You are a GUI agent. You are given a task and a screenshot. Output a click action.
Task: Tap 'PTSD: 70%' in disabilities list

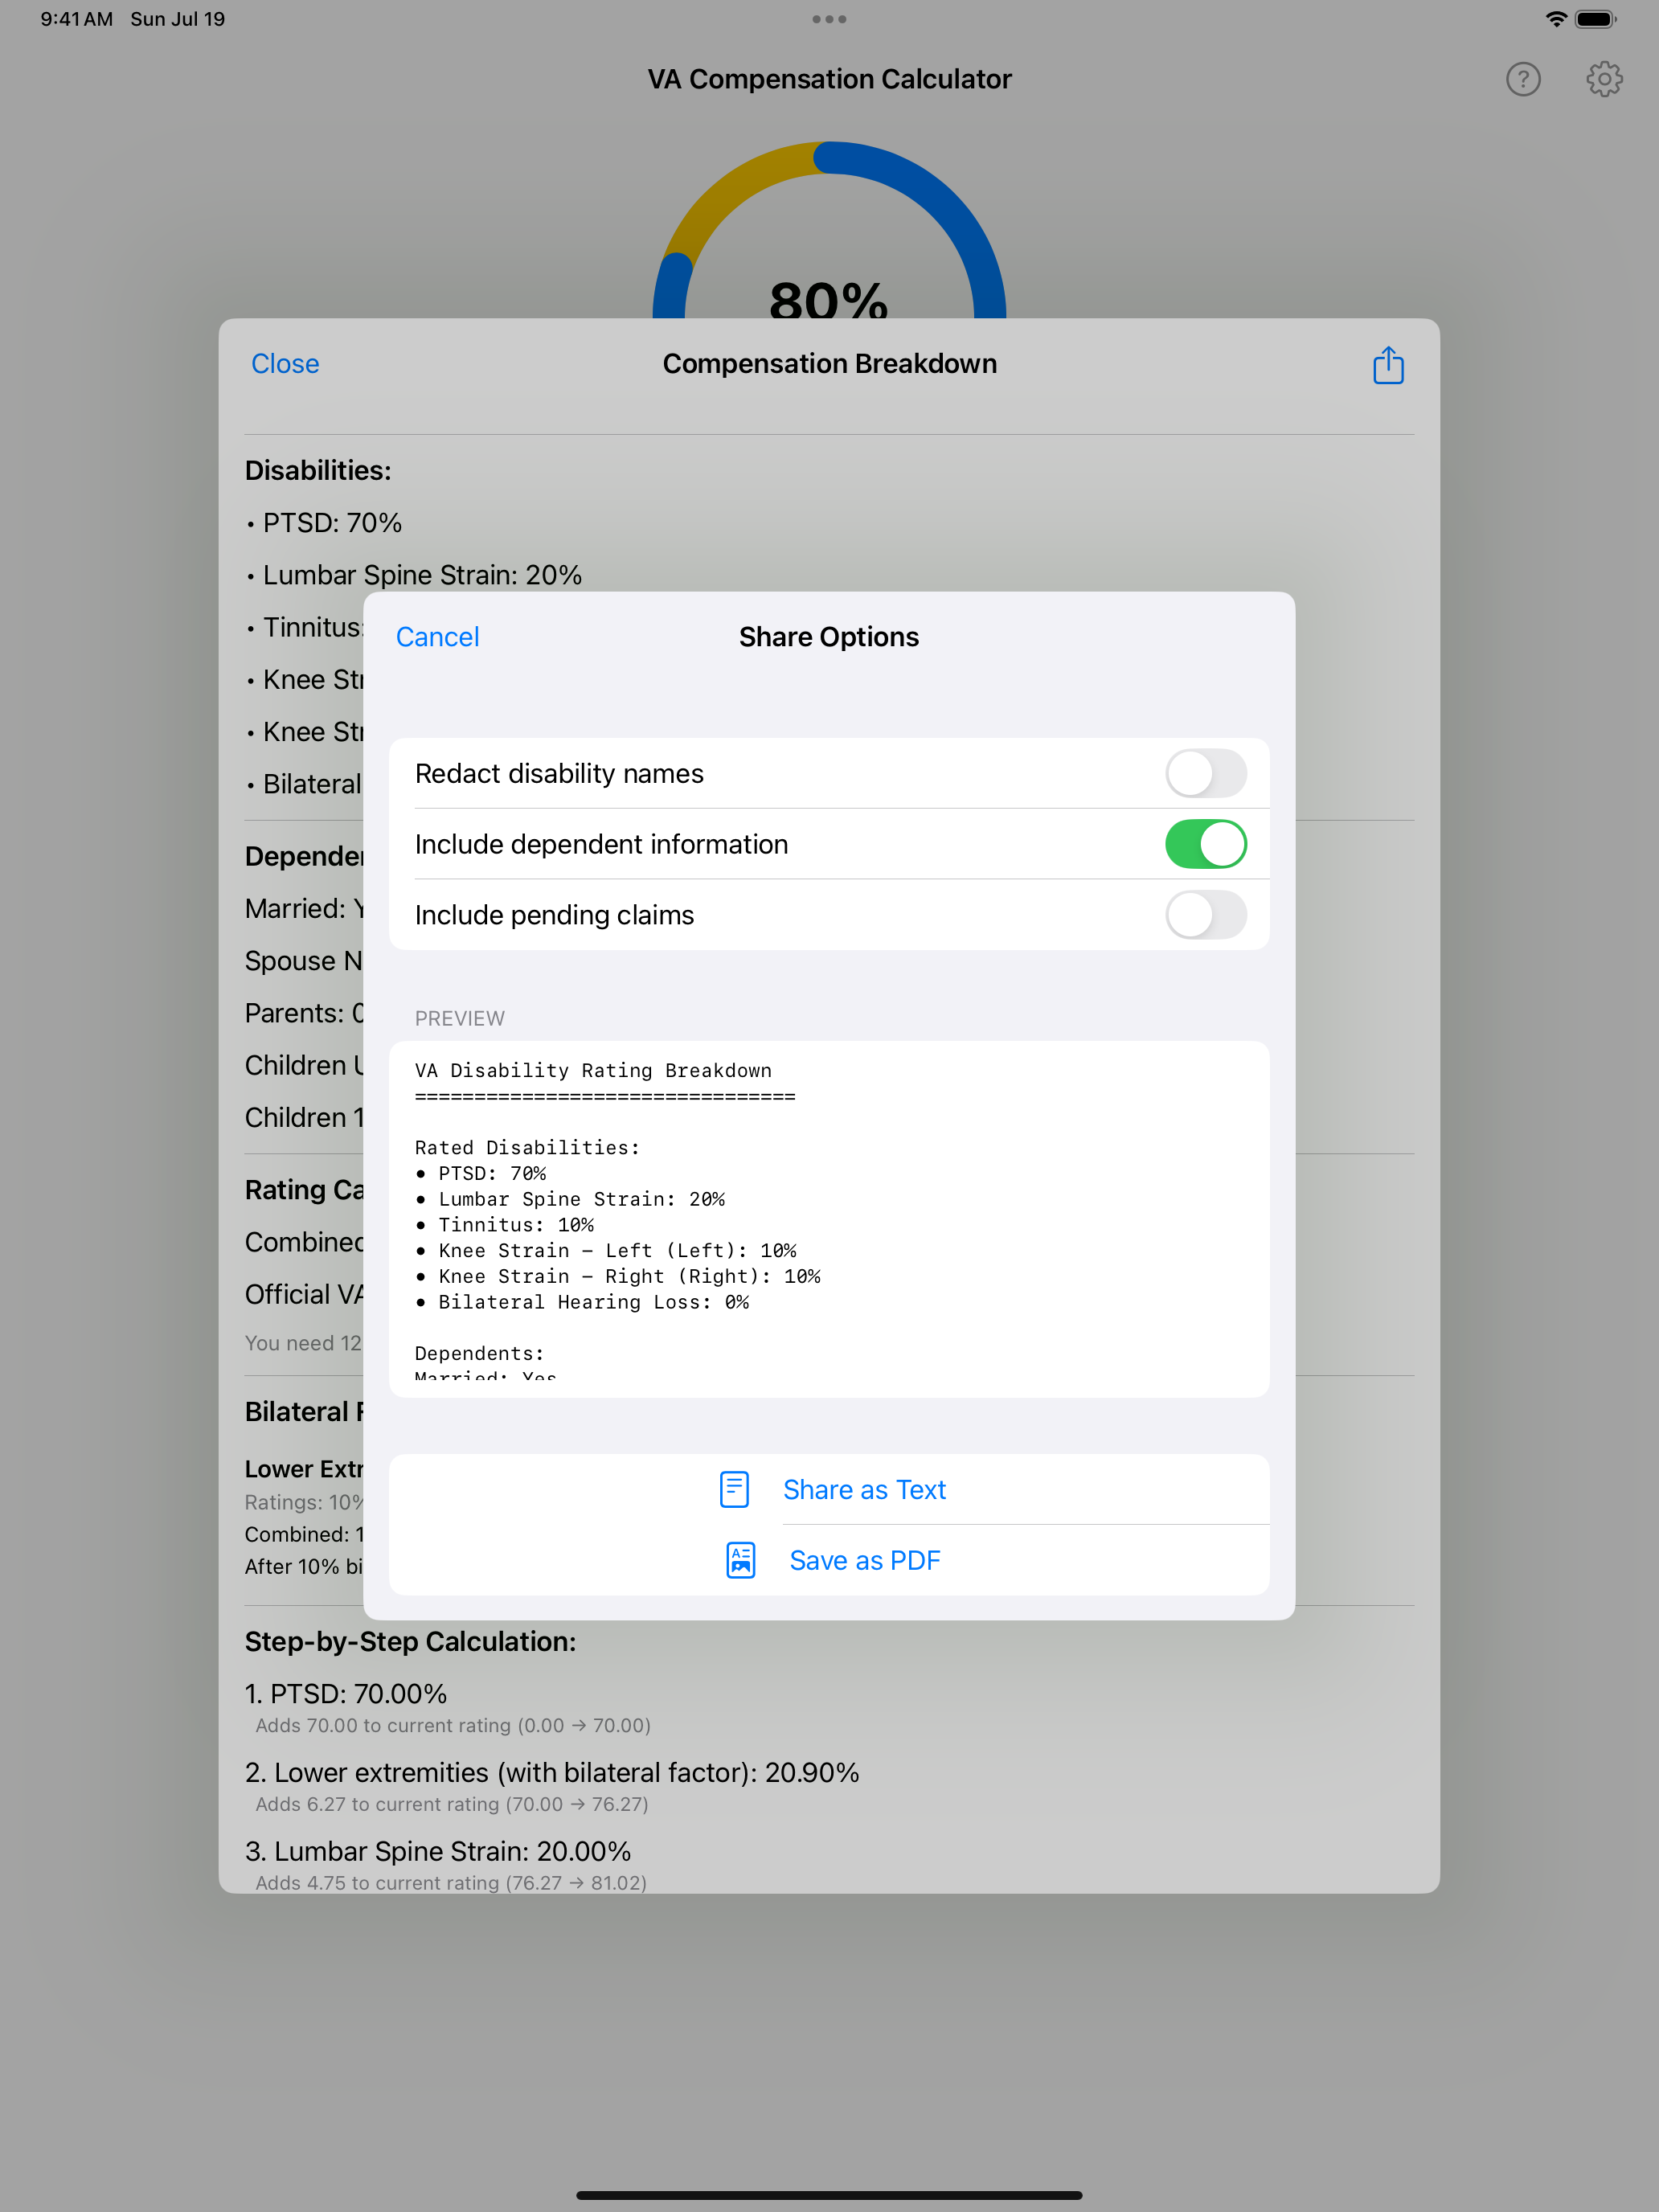[324, 523]
